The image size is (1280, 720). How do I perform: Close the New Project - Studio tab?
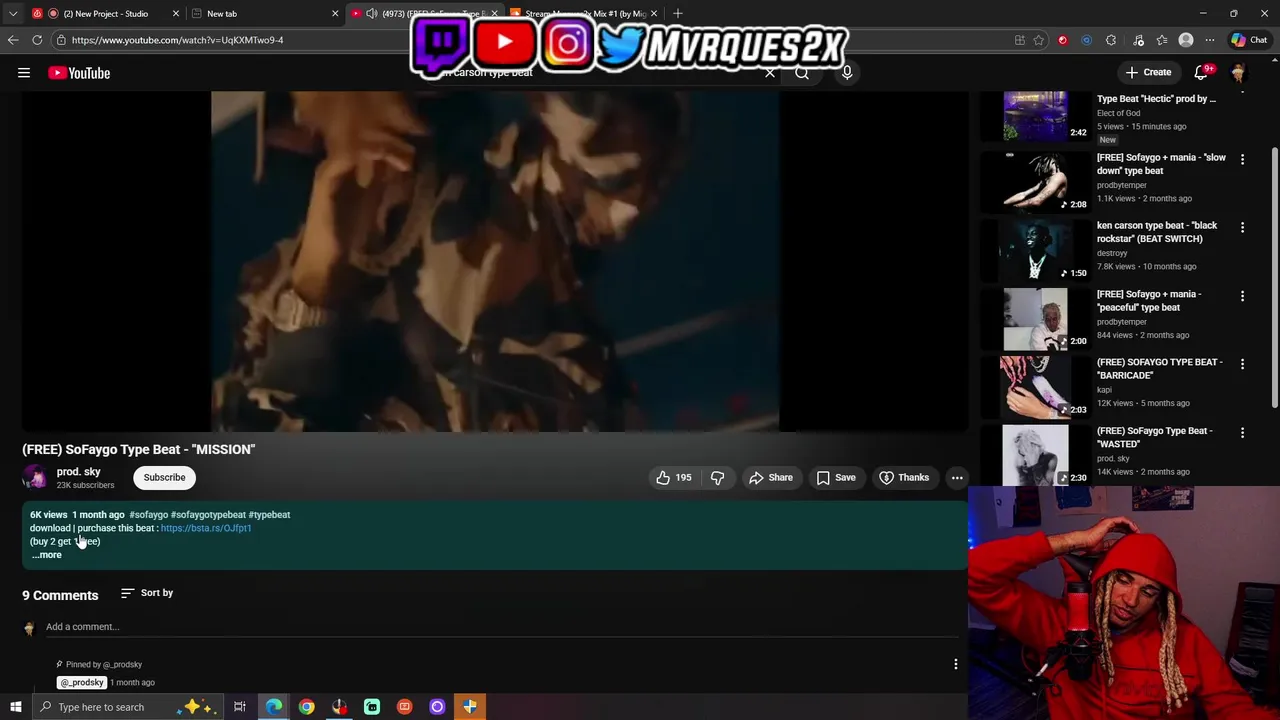176,13
